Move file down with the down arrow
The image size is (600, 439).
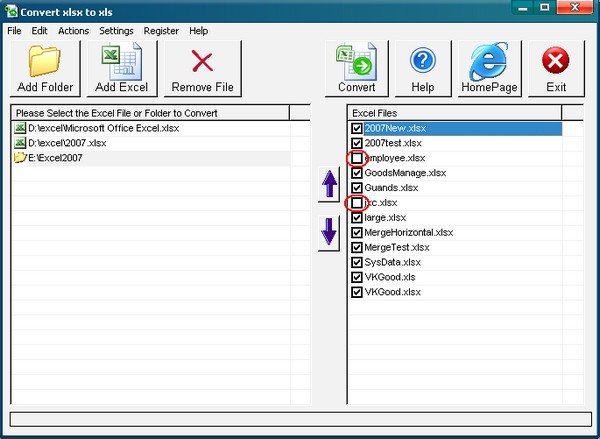[x=328, y=233]
